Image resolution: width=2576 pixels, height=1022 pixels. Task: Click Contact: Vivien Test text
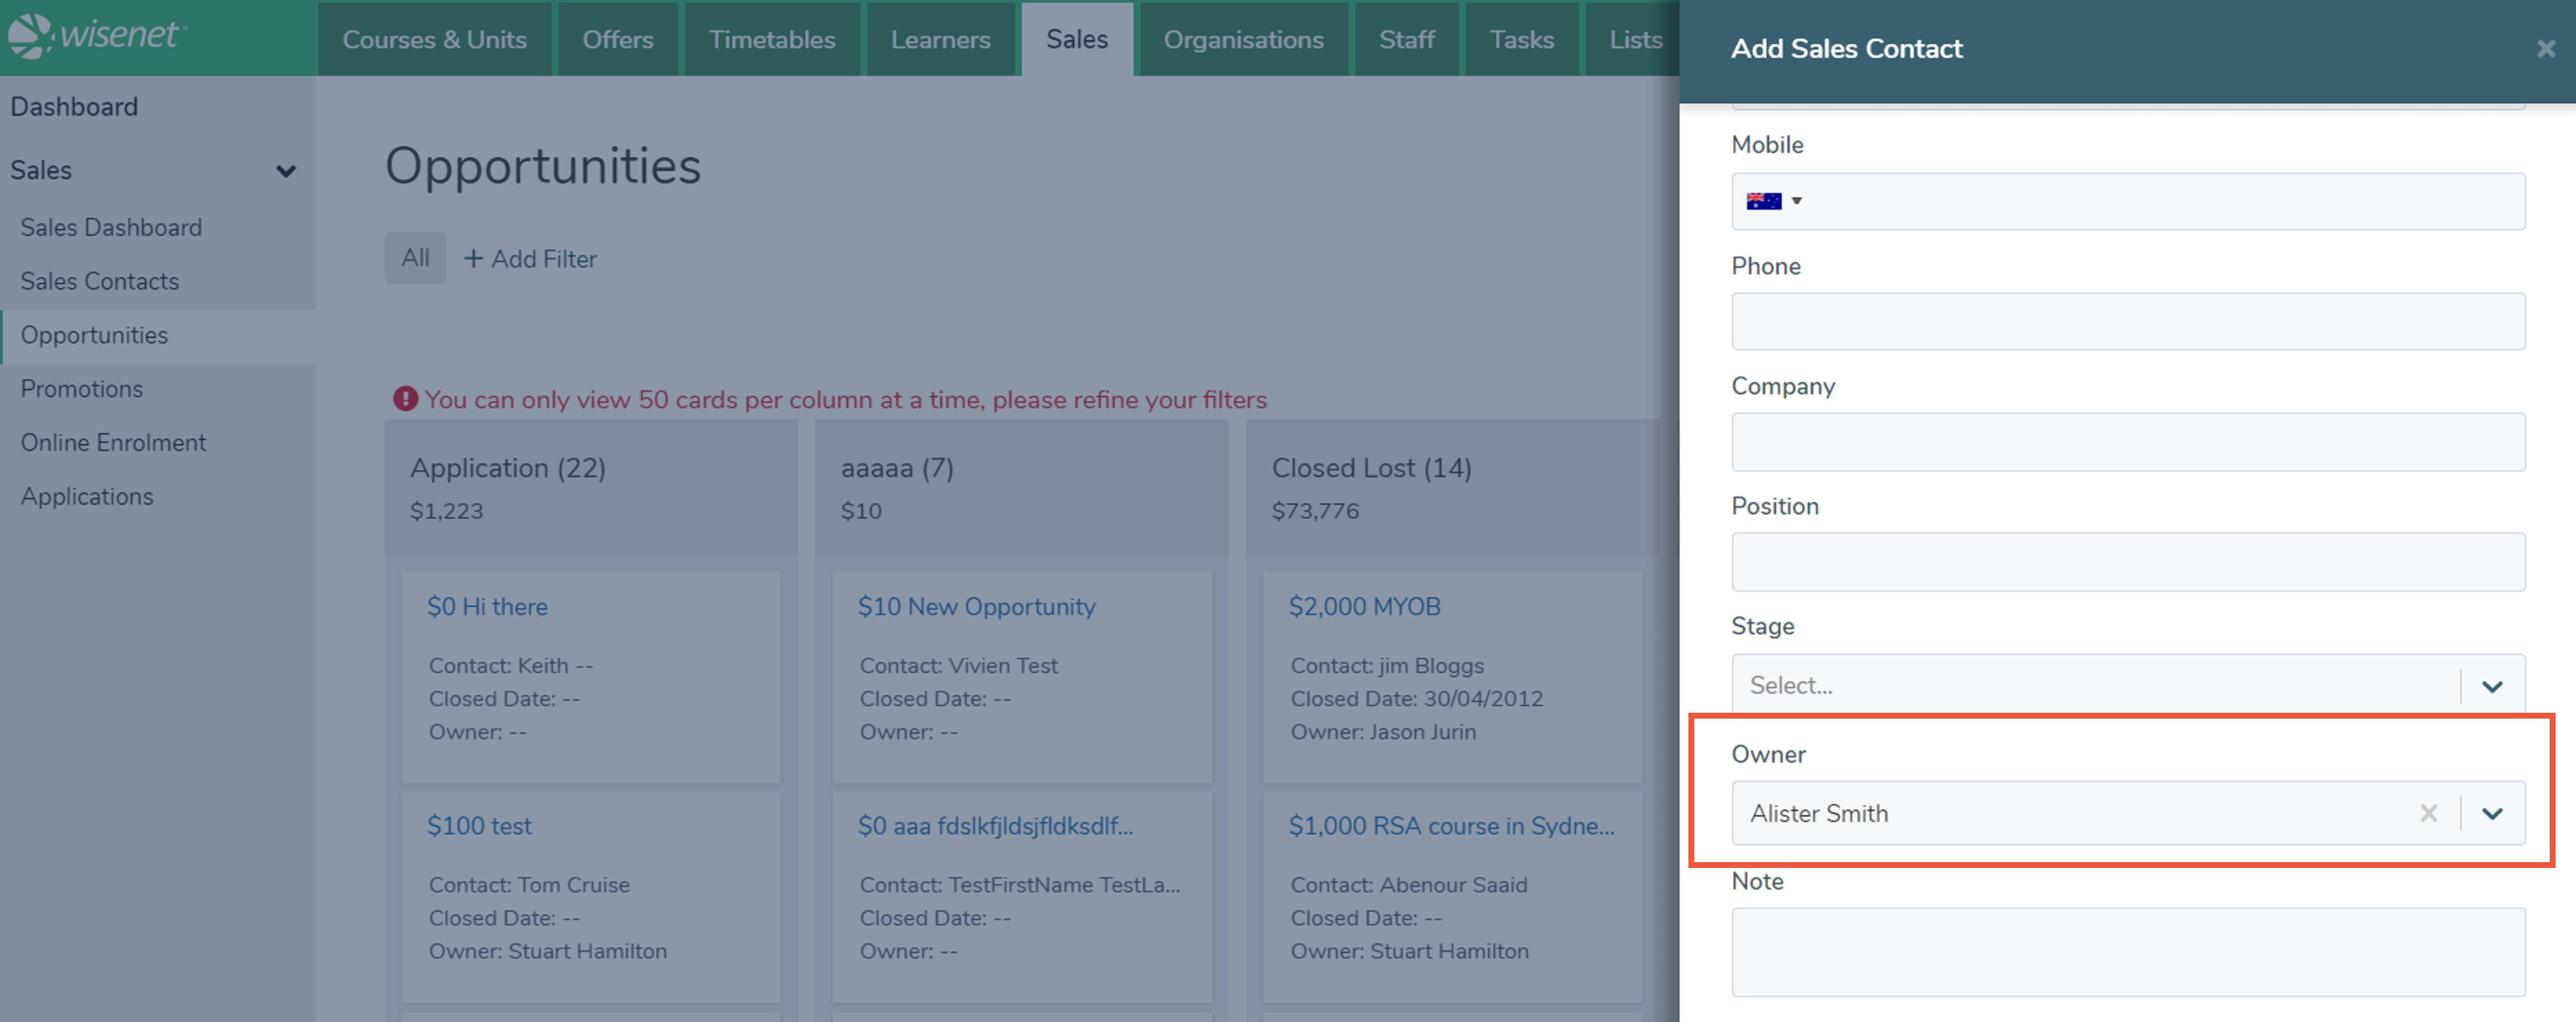(x=958, y=666)
